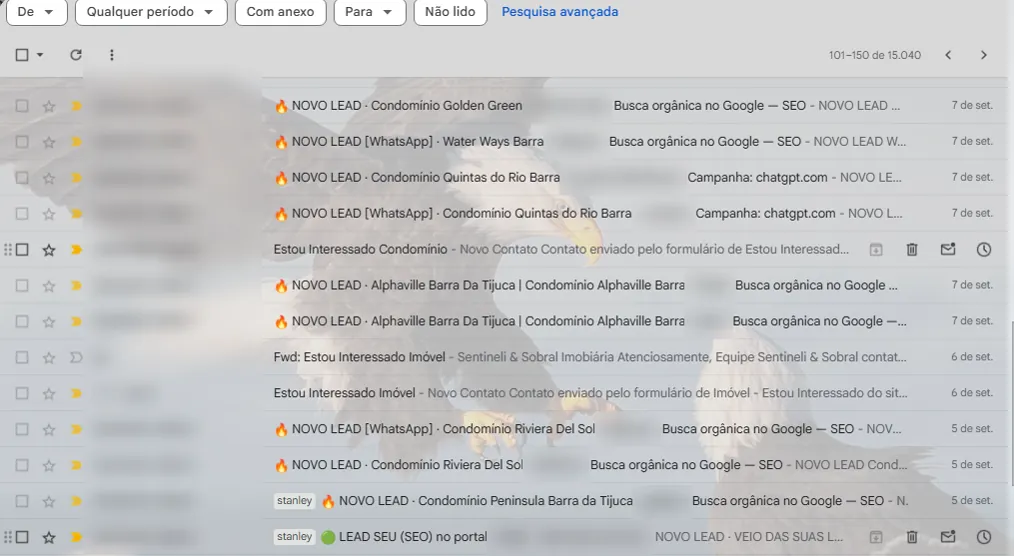Archive the LEAD SEU (SEO) no portal email
The image size is (1014, 556).
tap(876, 537)
